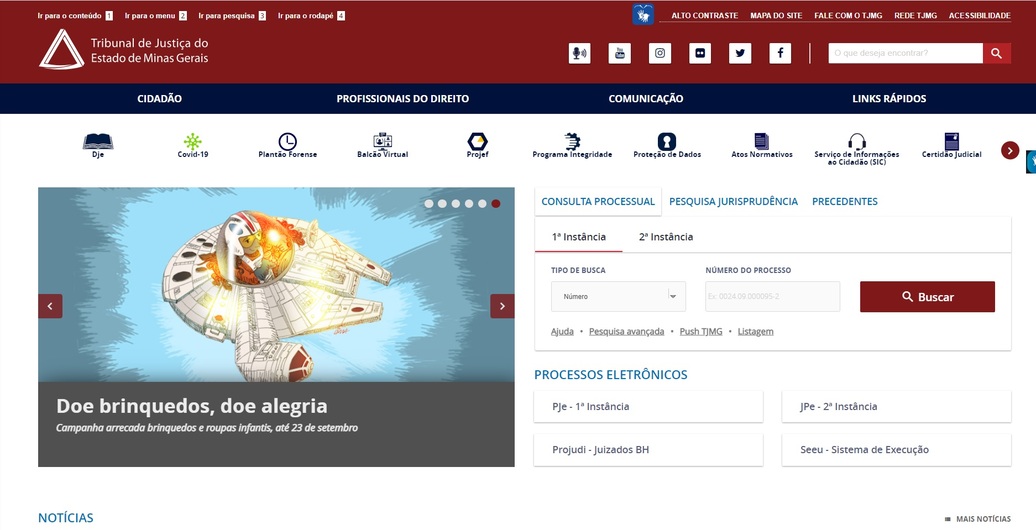Open Acessibilidade link
Viewport: 1036px width, 530px height.
pyautogui.click(x=979, y=15)
